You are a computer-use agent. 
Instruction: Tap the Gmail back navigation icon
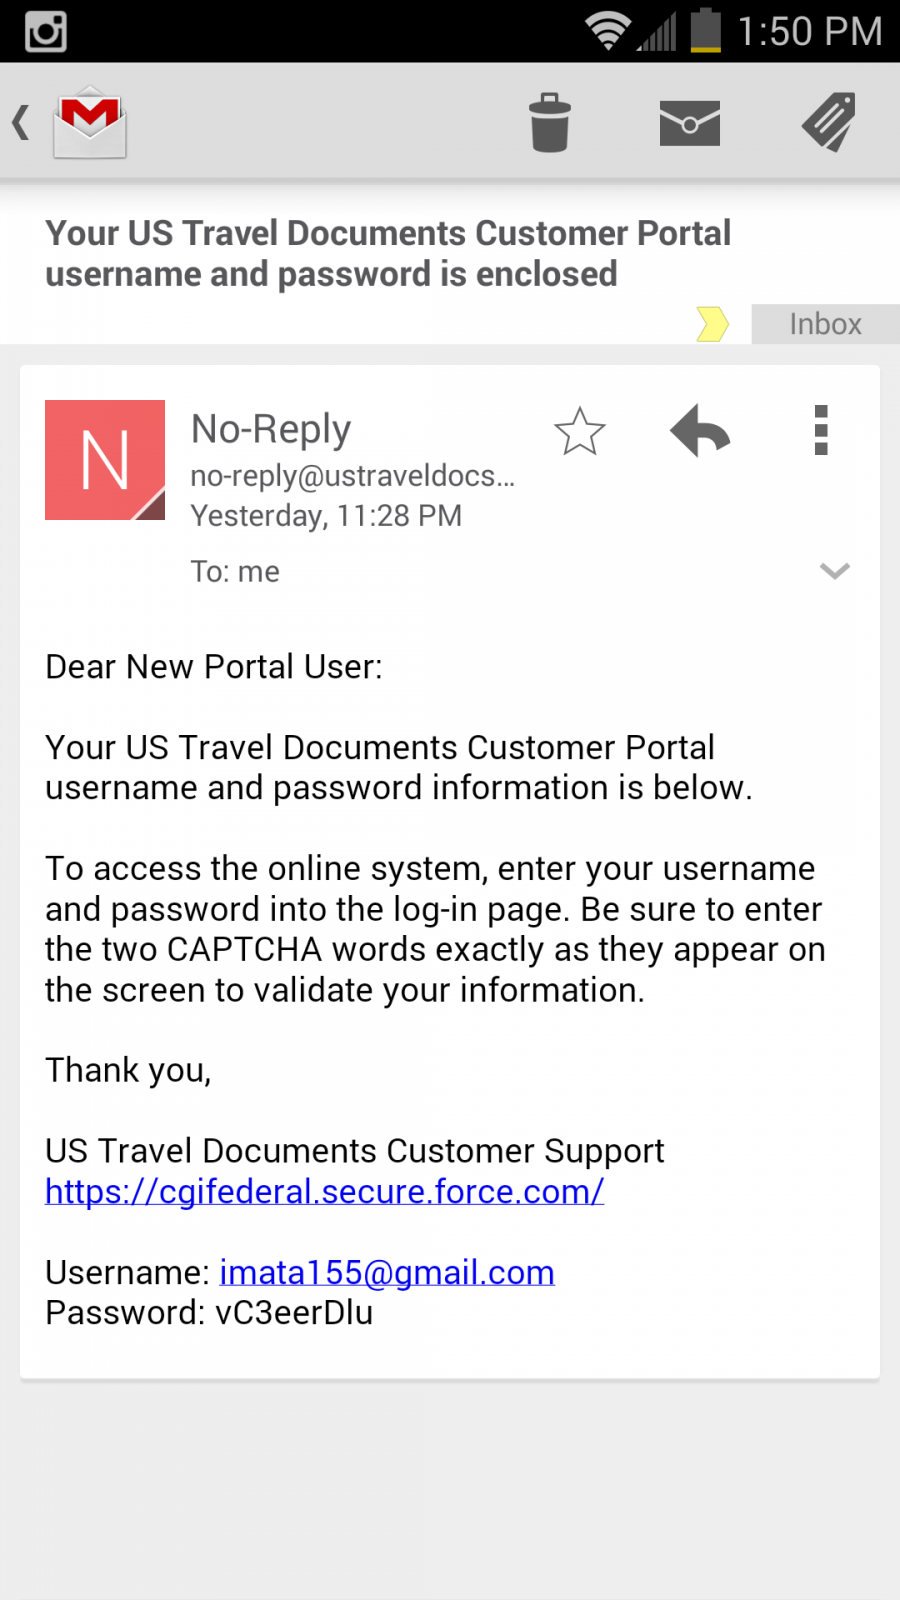tap(70, 123)
